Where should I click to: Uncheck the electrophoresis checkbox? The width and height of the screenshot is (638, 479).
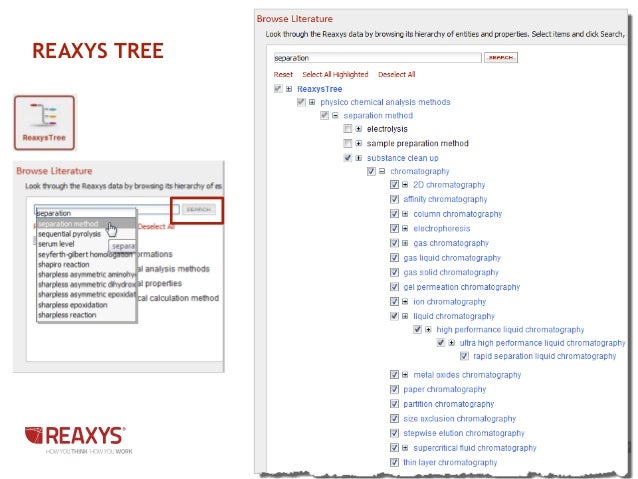pos(394,228)
